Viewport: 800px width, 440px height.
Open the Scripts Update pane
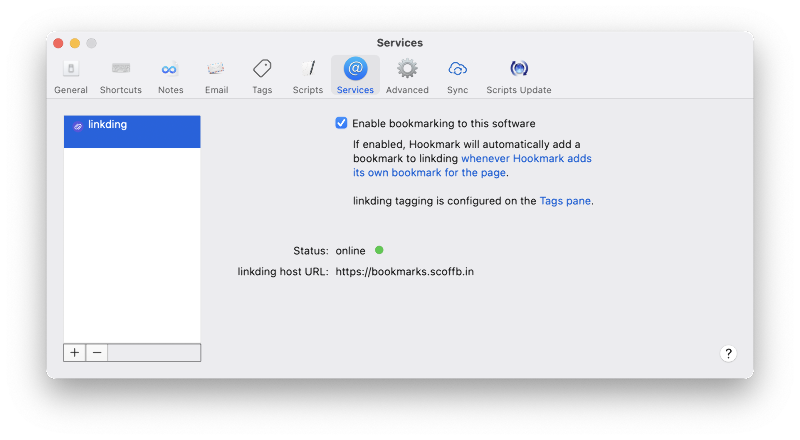pyautogui.click(x=518, y=76)
